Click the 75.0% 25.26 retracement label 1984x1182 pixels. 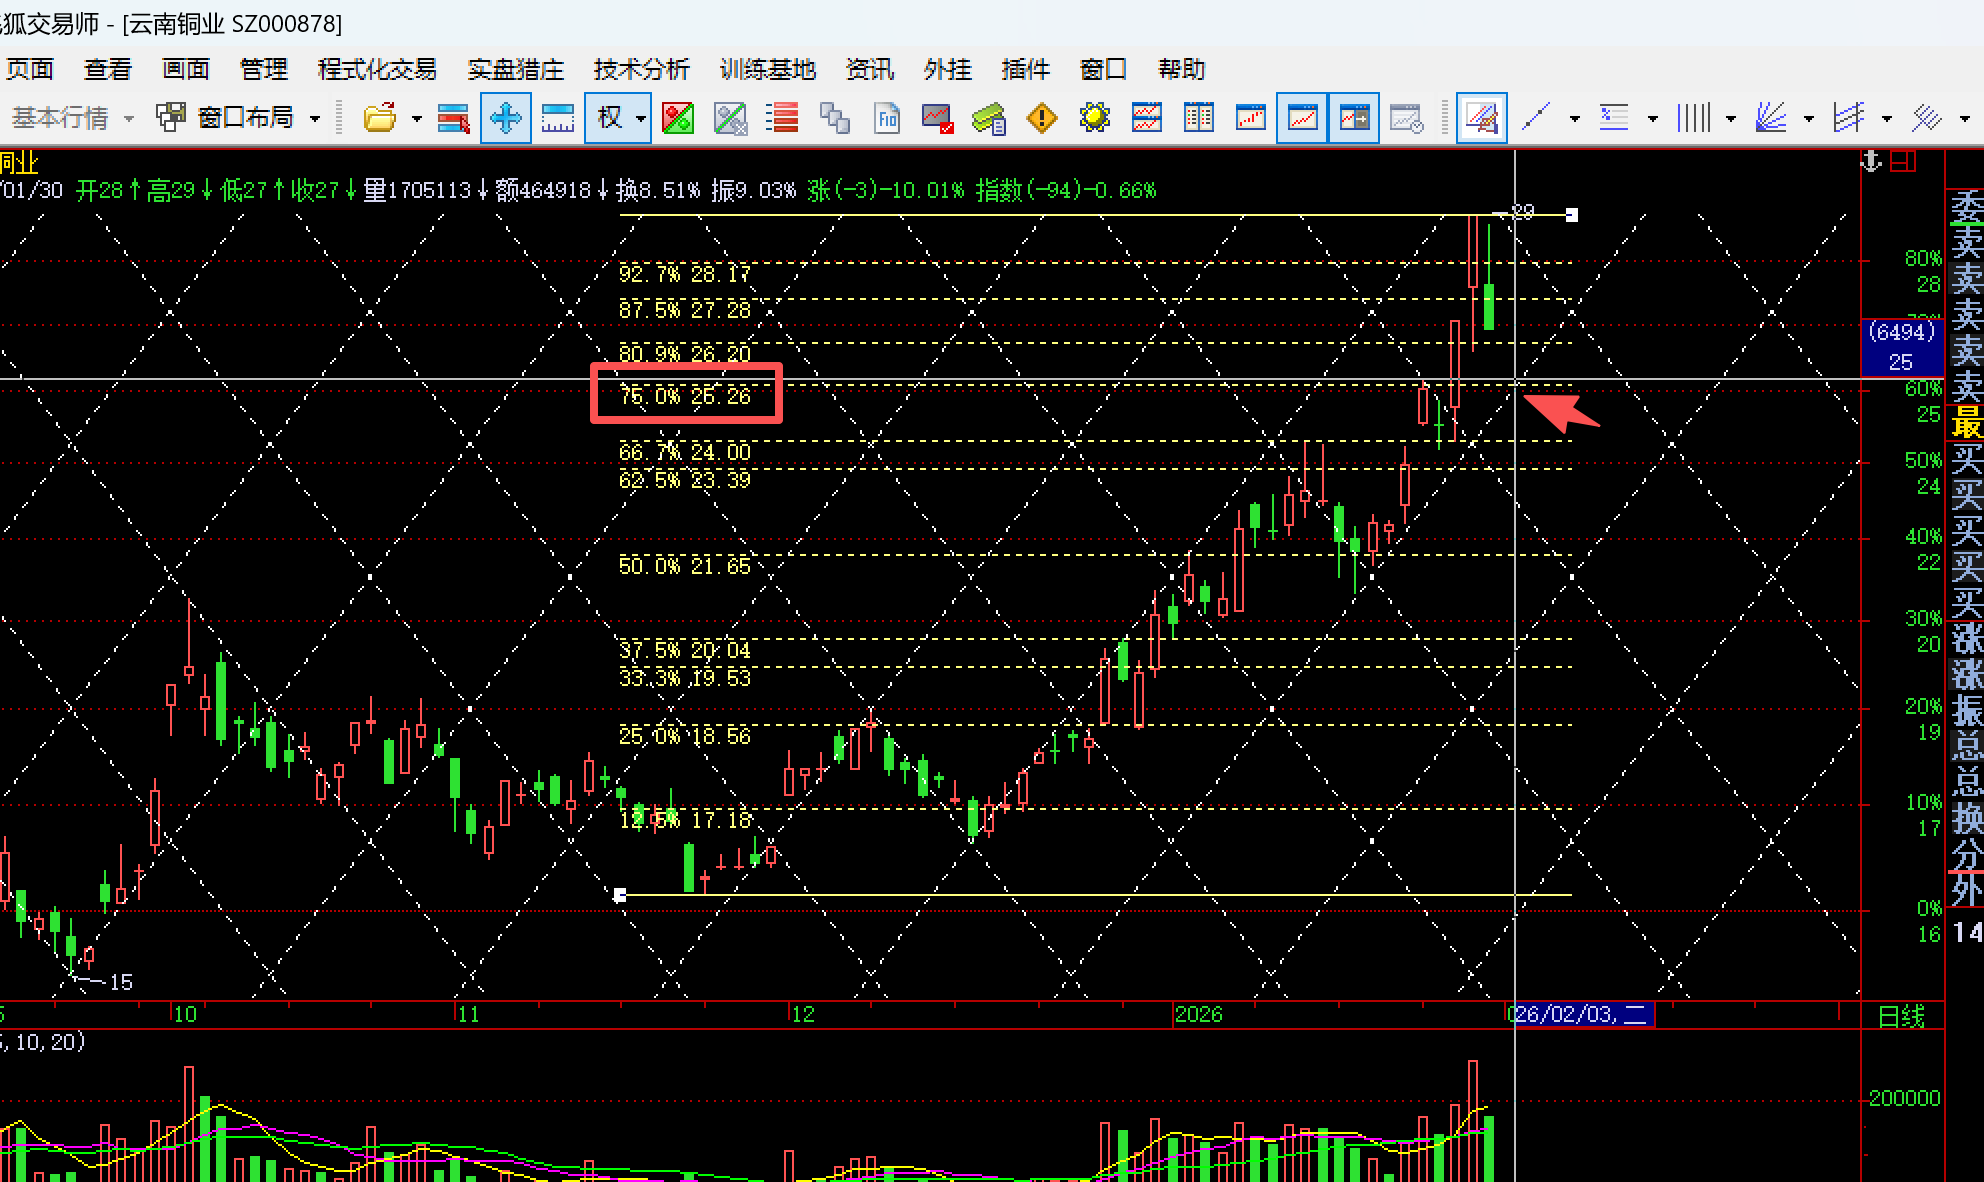685,396
